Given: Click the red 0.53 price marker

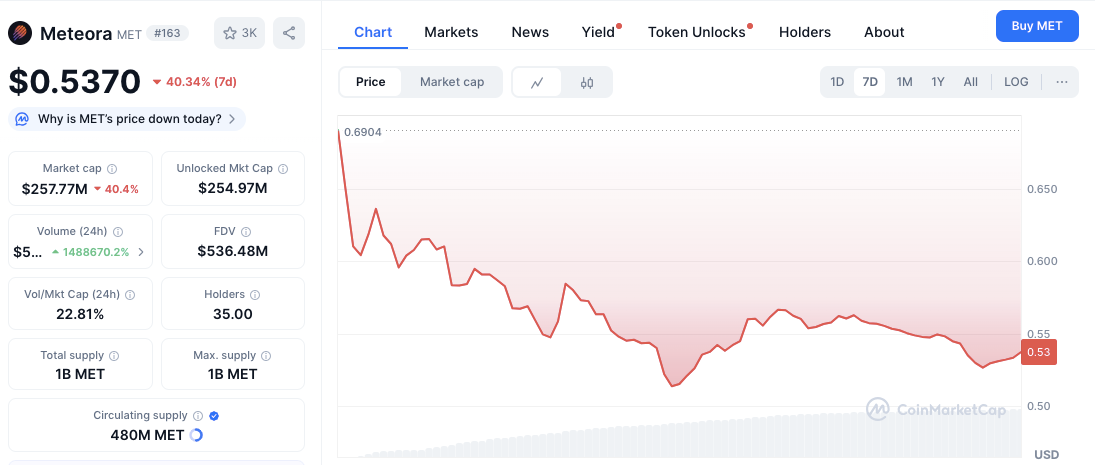Looking at the screenshot, I should point(1038,352).
